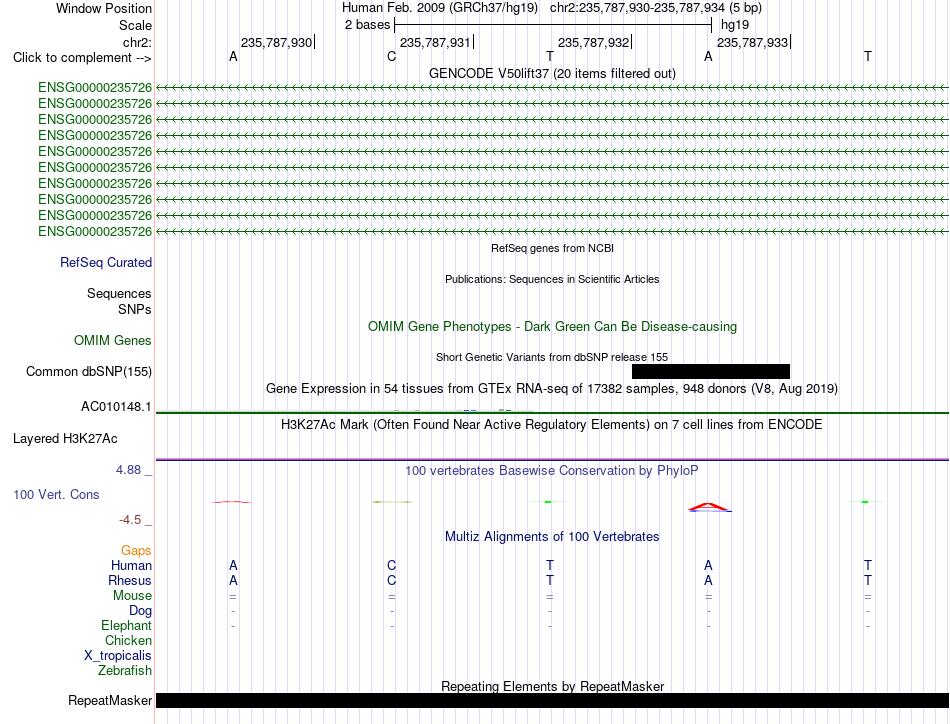Image resolution: width=950 pixels, height=724 pixels.
Task: Open 'Multiz Alignments of 100 Vertebrates' title
Action: 552,537
